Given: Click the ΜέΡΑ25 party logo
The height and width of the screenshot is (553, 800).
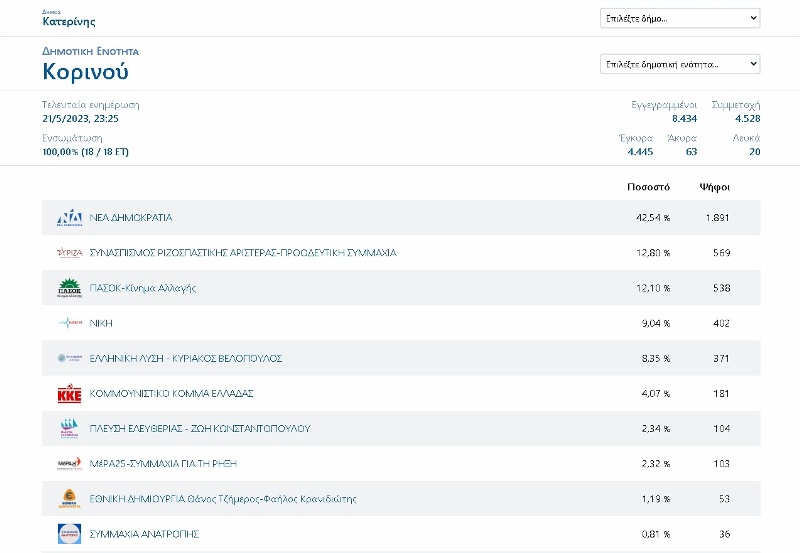Looking at the screenshot, I should (x=69, y=464).
